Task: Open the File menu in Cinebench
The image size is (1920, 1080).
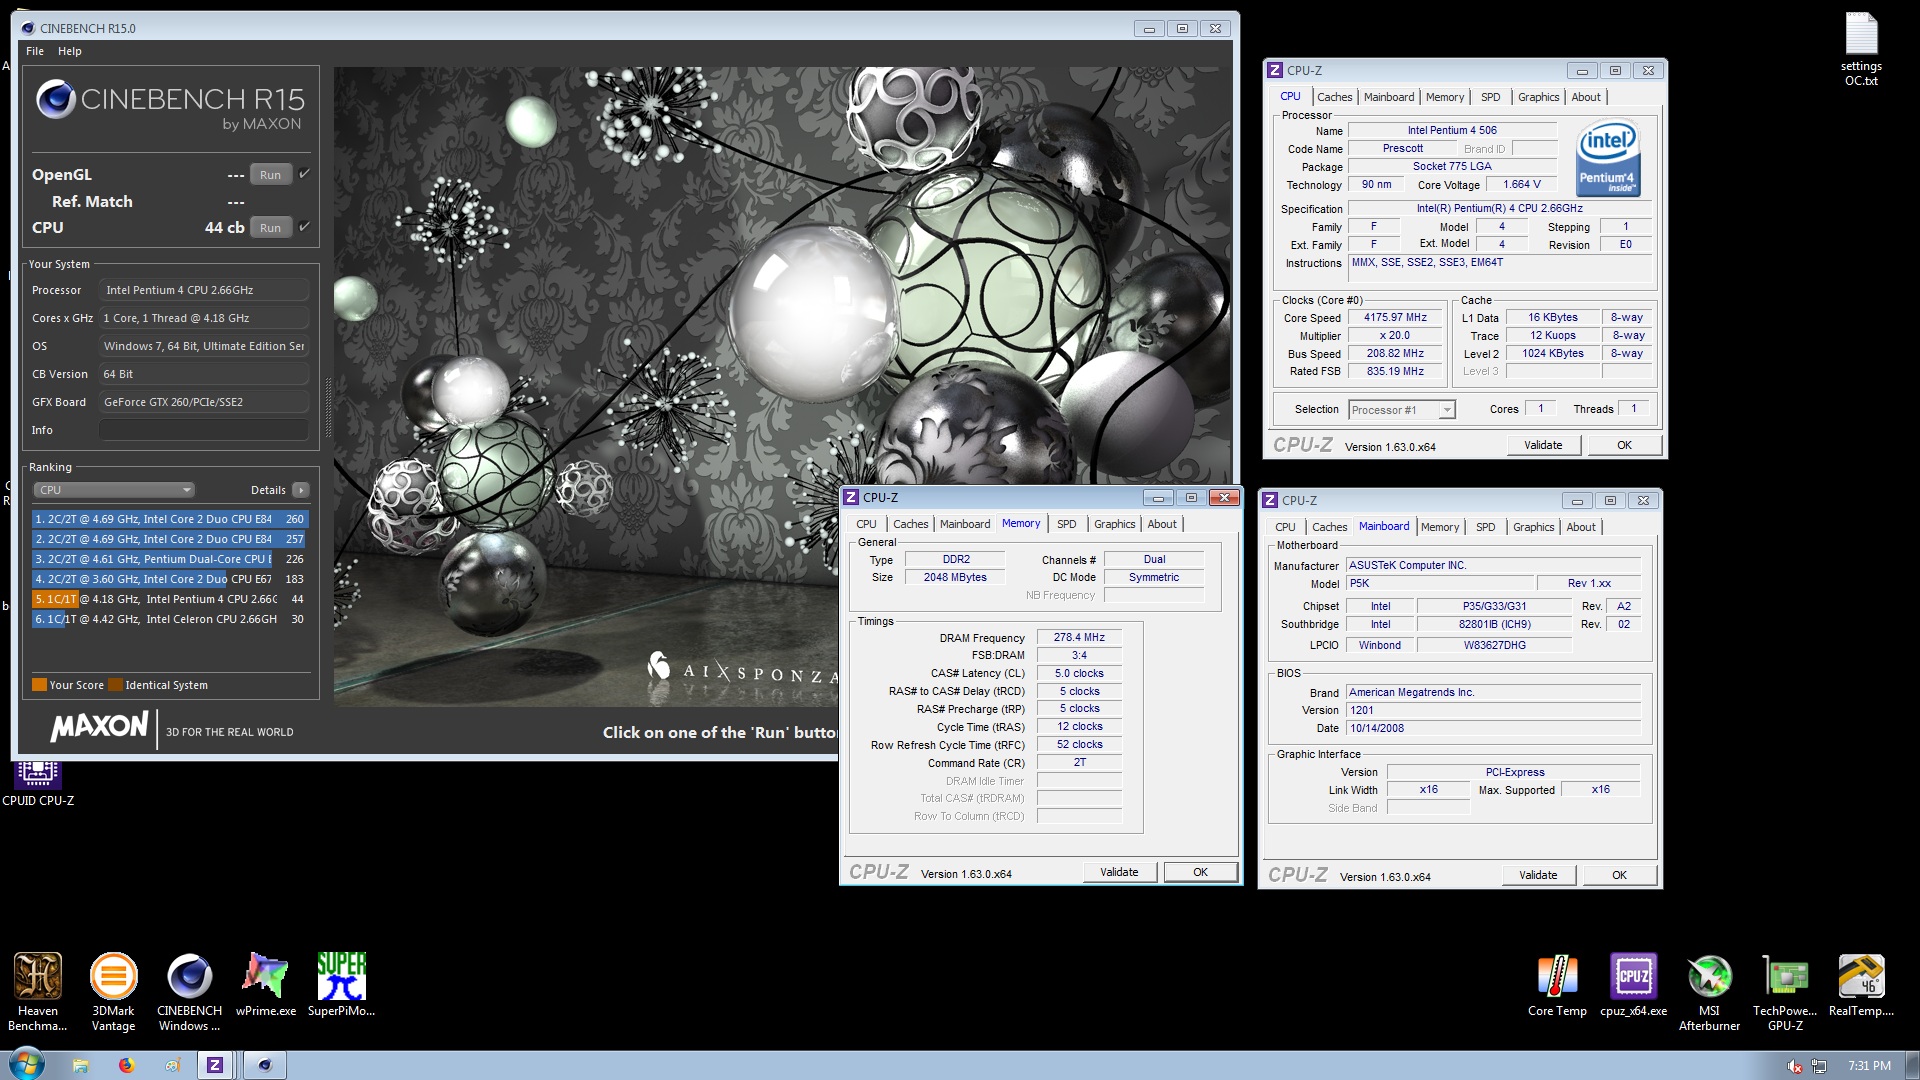Action: pyautogui.click(x=35, y=51)
